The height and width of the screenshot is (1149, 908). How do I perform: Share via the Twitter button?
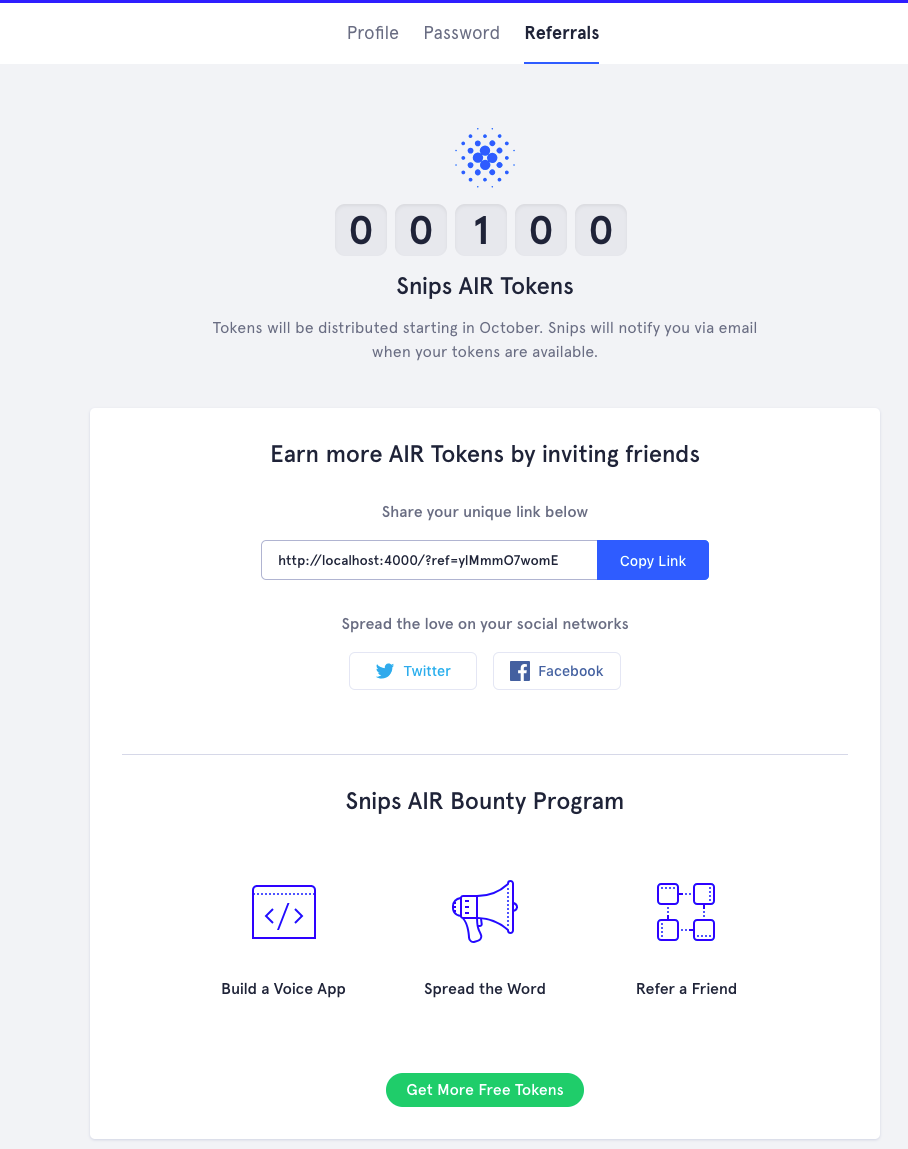coord(413,671)
